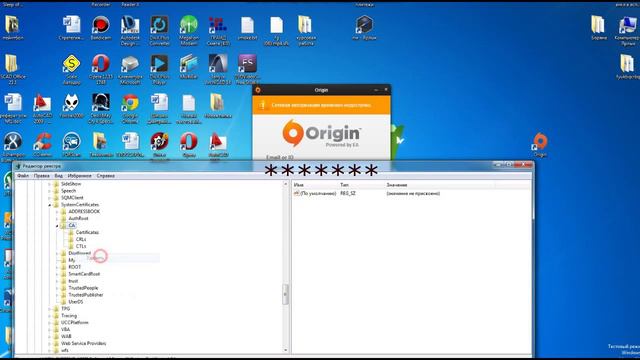Click the orange connection warning banner in Origin
Image resolution: width=640 pixels, height=360 pixels.
pos(321,105)
